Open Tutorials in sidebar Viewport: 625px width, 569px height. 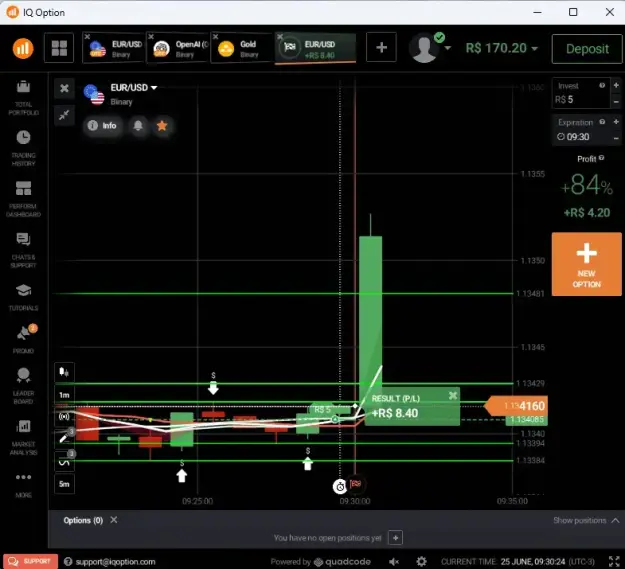pyautogui.click(x=23, y=297)
